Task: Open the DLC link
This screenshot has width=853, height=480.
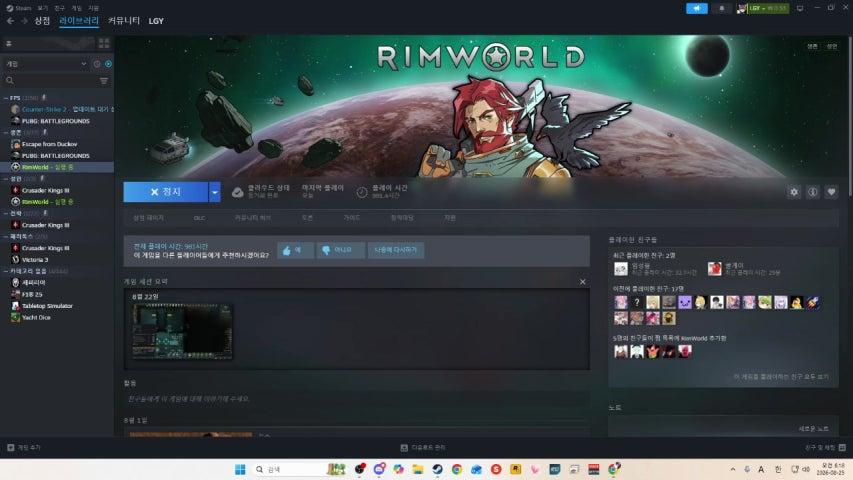Action: click(199, 218)
